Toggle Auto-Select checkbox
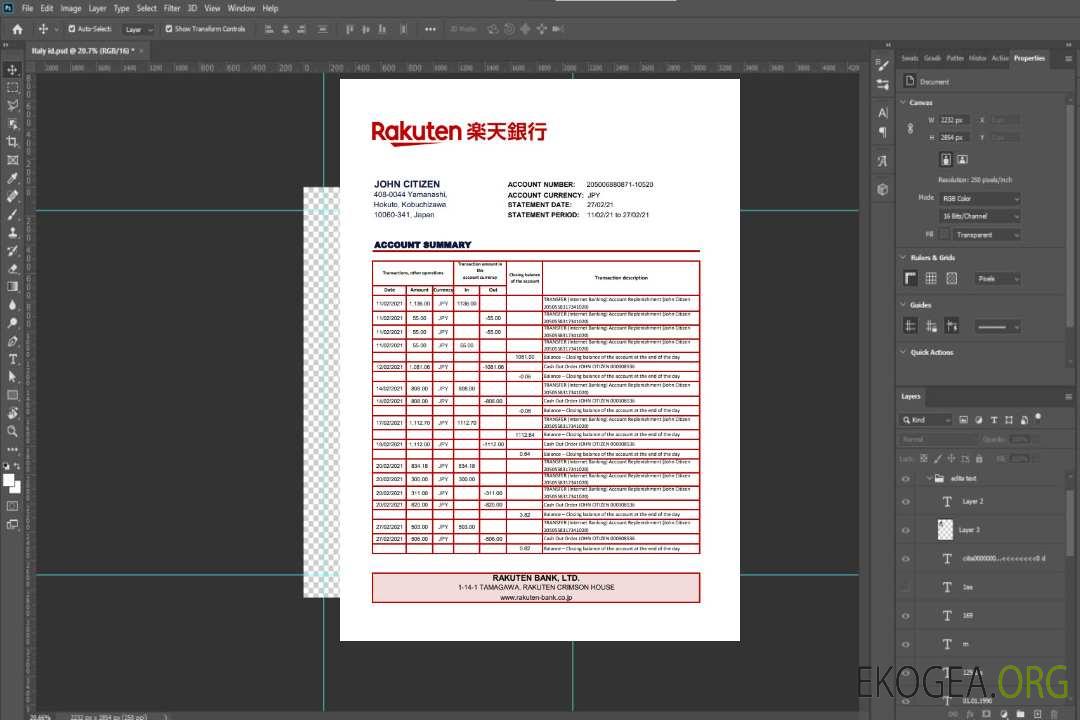Viewport: 1080px width, 720px height. pos(72,29)
